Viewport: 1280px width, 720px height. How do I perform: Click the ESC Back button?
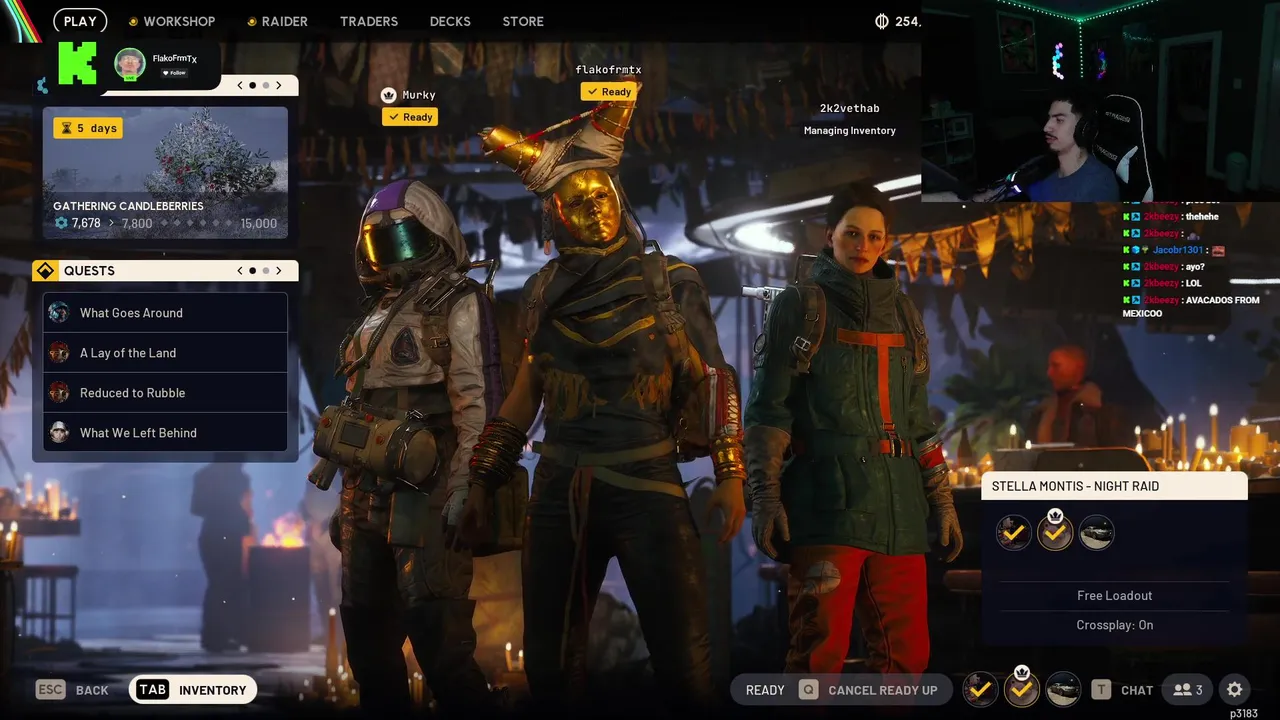pyautogui.click(x=72, y=690)
